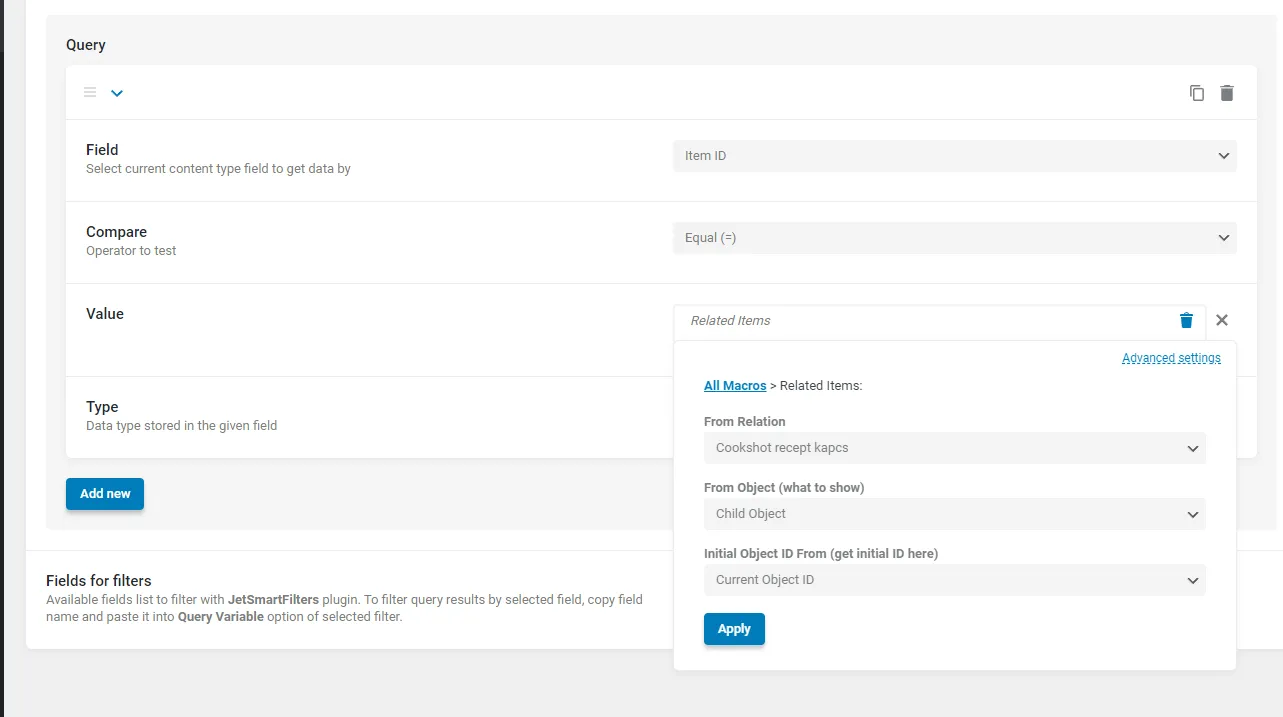Click the Type label
The image size is (1283, 717).
(x=102, y=407)
